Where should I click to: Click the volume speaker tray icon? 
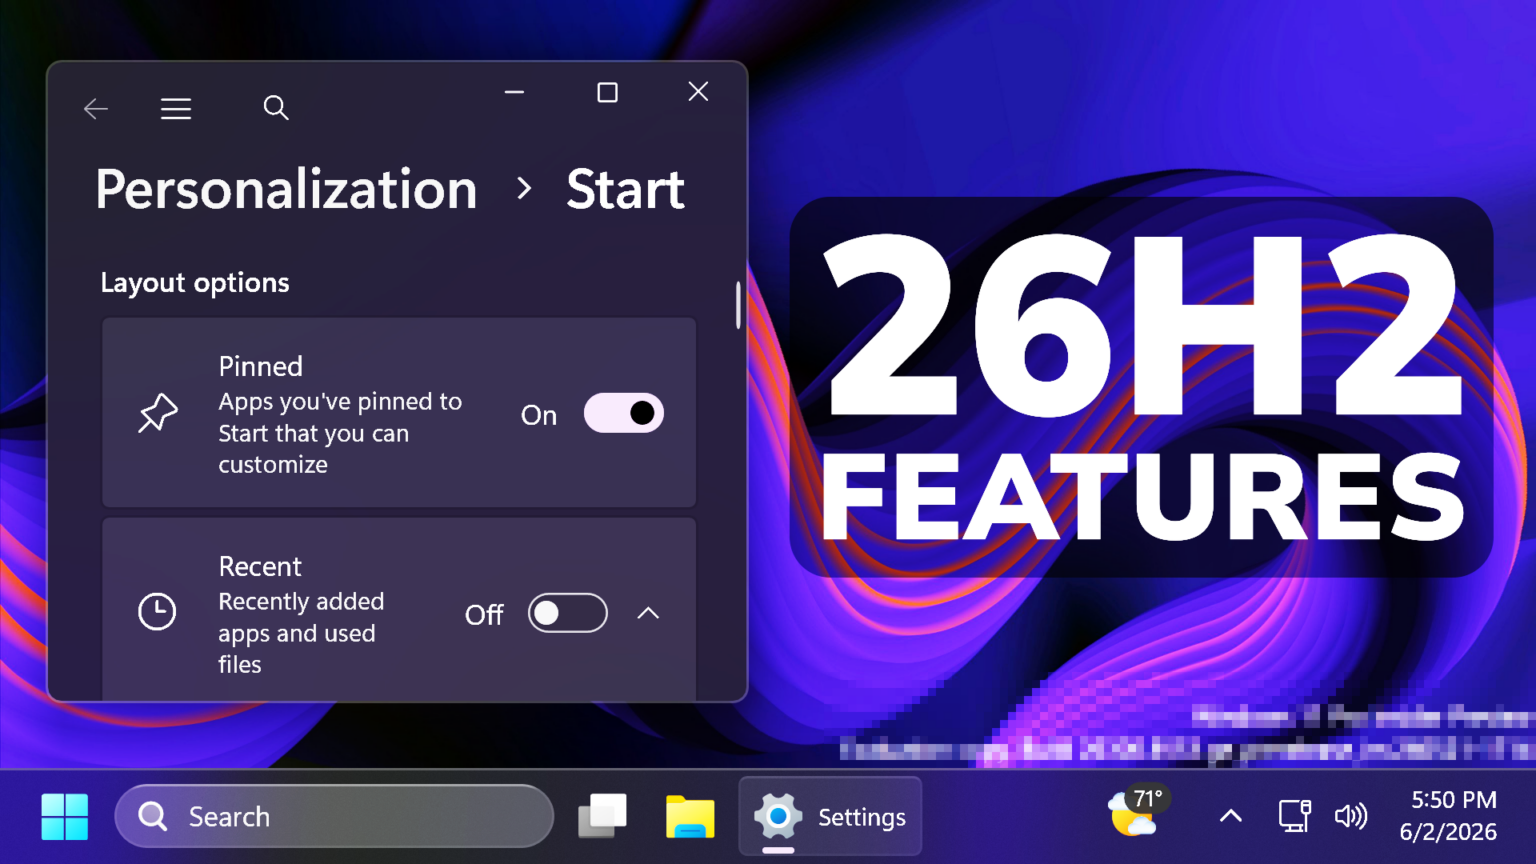tap(1351, 816)
